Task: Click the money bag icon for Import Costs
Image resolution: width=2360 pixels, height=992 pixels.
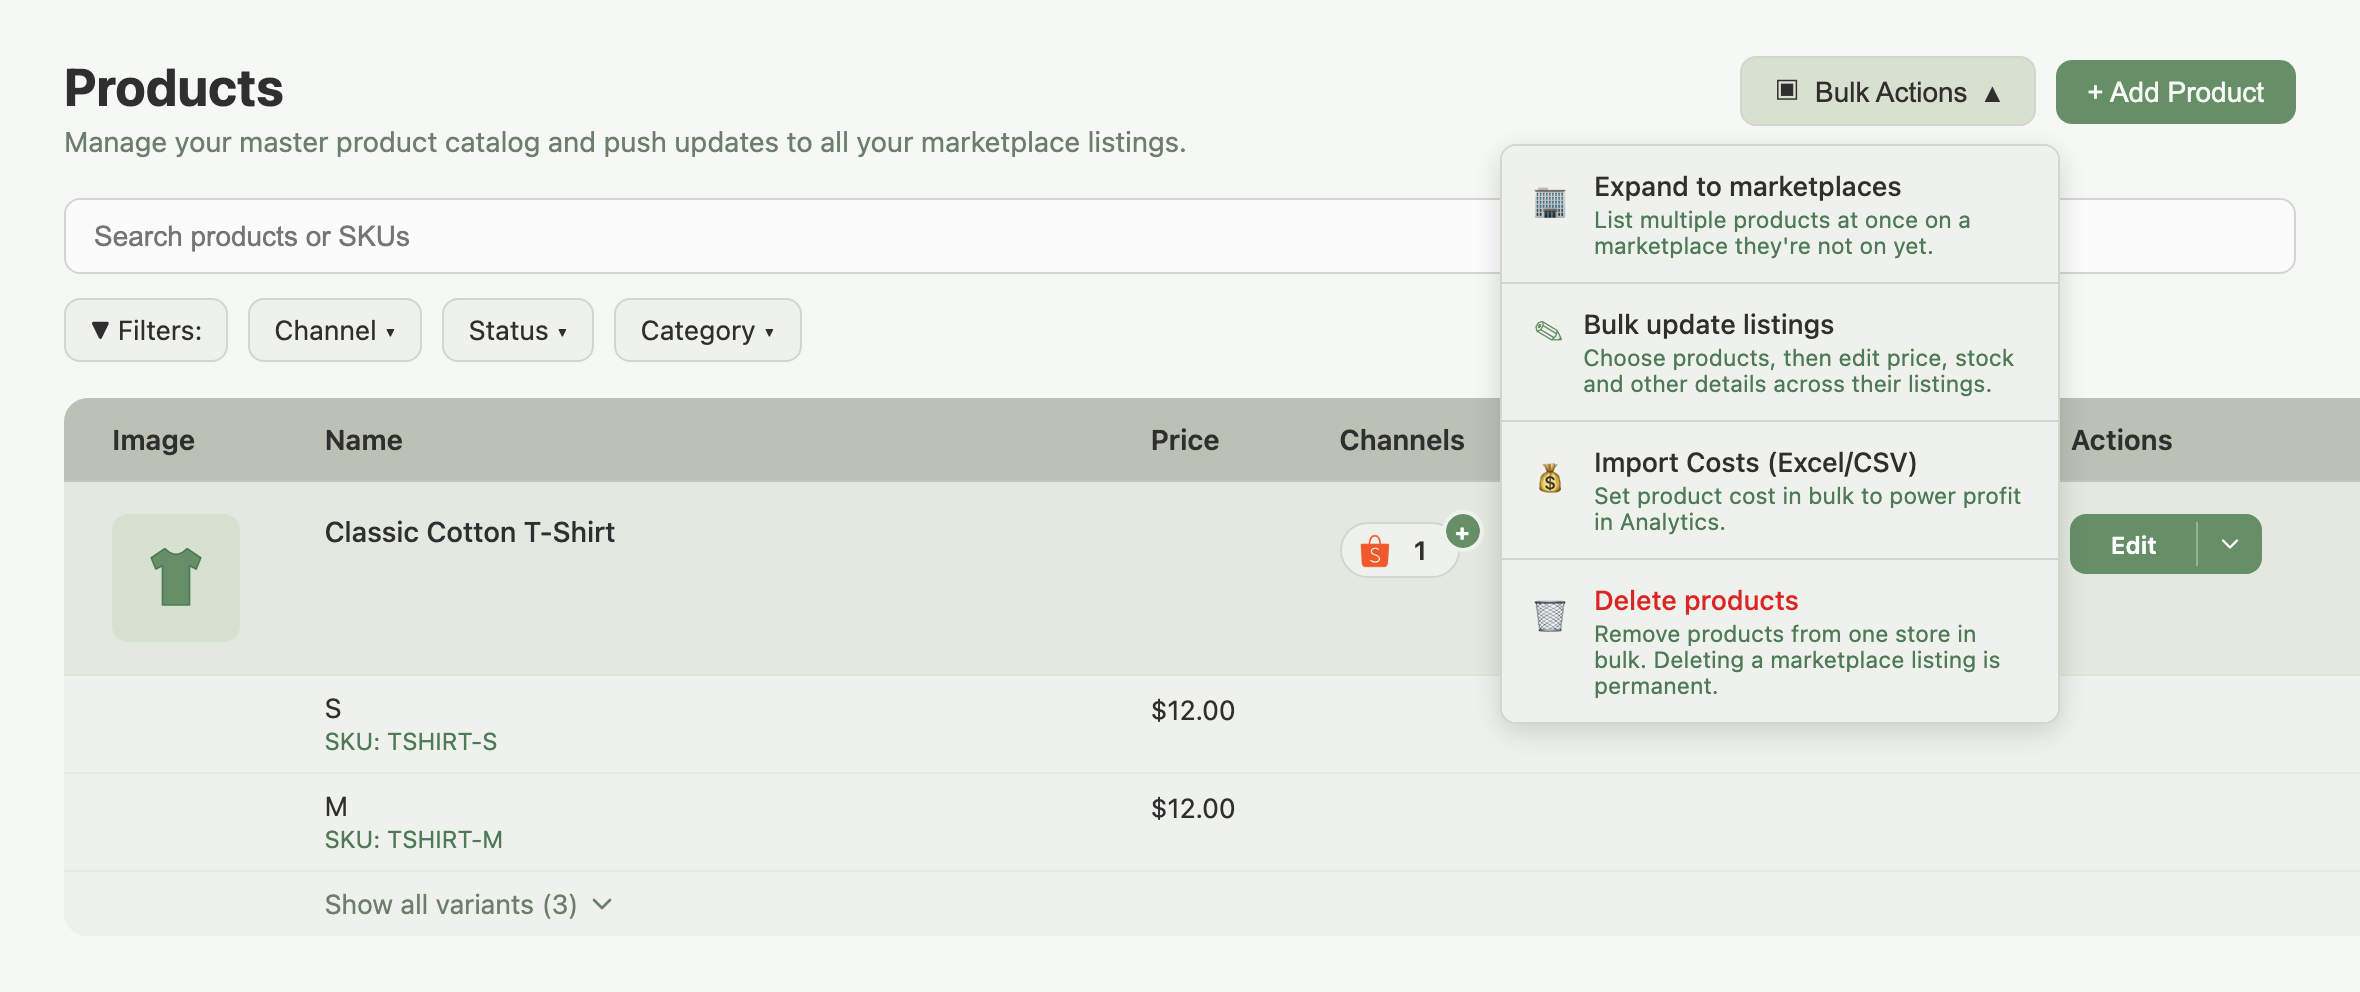Action: coord(1550,479)
